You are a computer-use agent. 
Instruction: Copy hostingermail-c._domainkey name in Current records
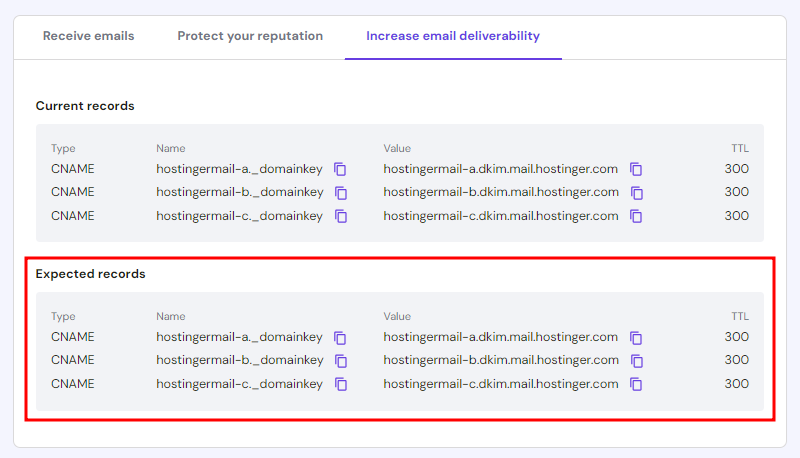tap(340, 216)
